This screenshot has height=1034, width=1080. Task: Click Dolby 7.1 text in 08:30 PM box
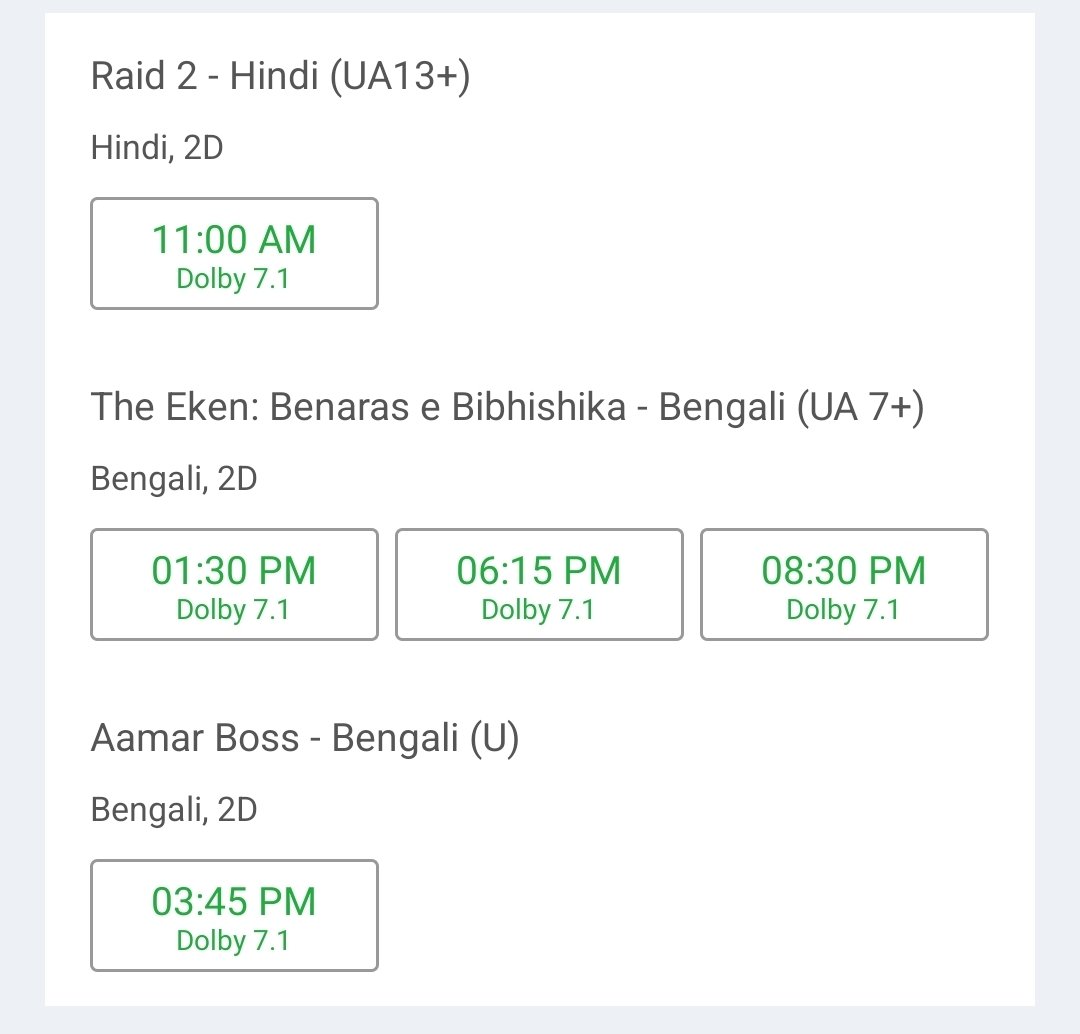(x=843, y=610)
